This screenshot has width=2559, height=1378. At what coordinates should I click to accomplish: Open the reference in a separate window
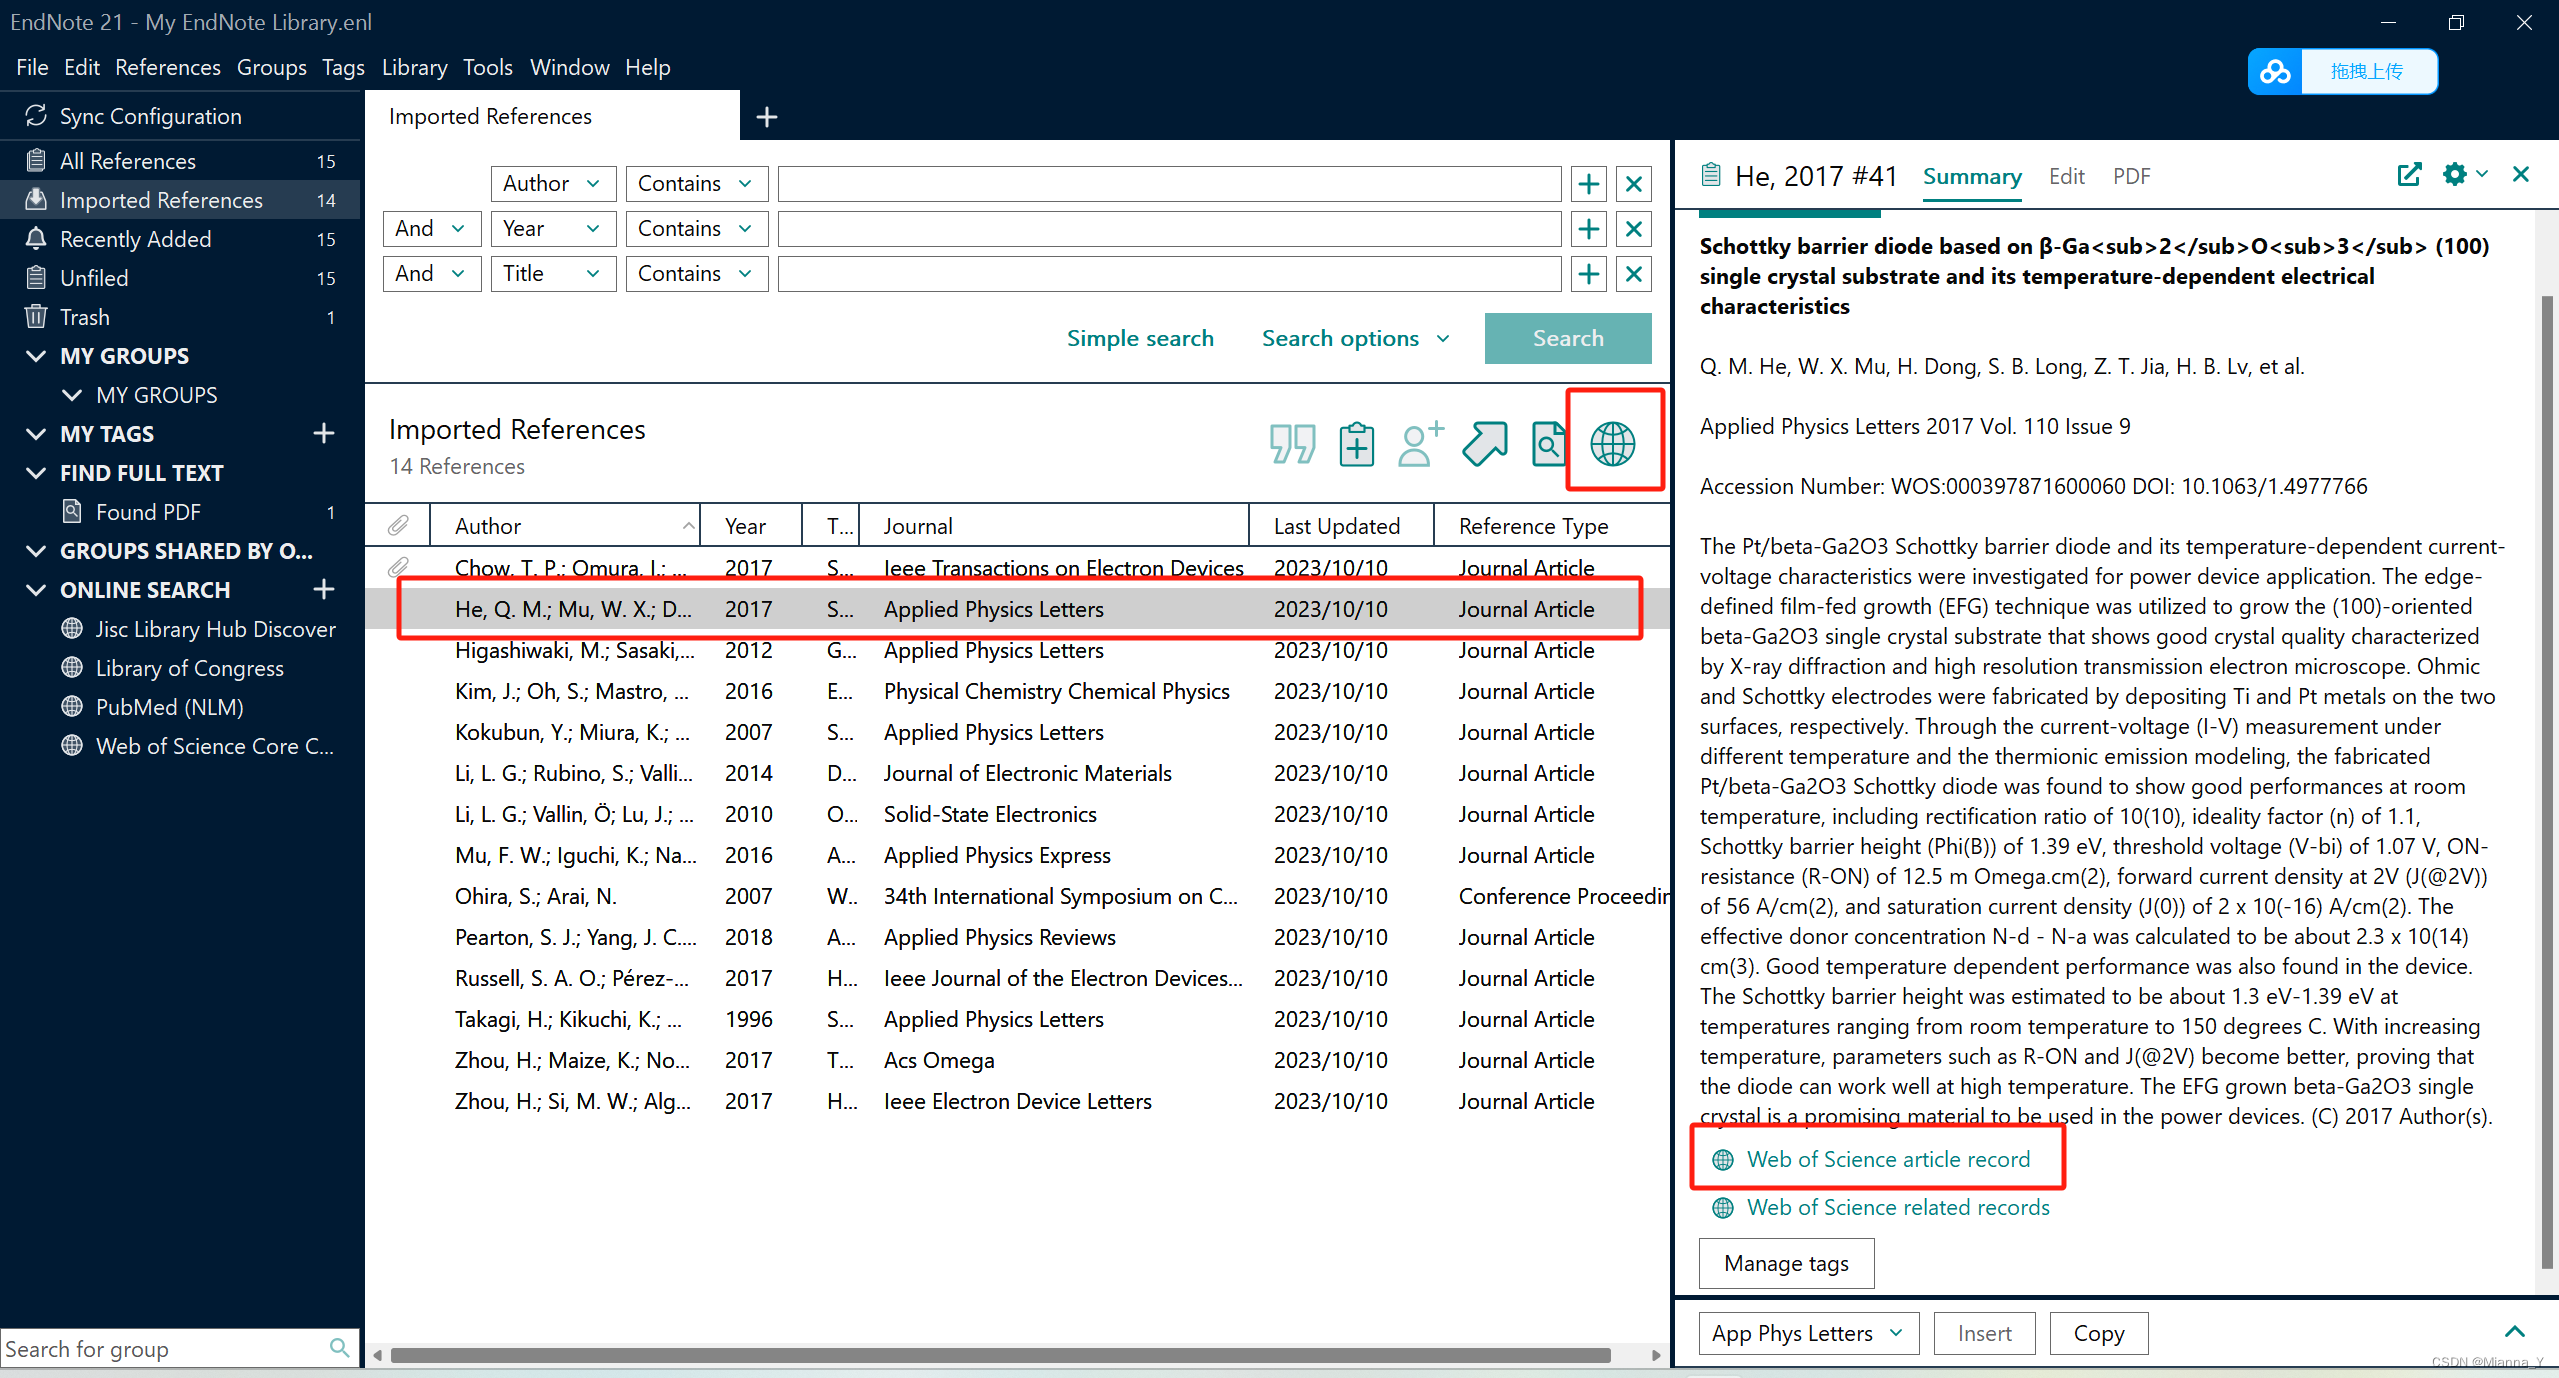click(2409, 174)
